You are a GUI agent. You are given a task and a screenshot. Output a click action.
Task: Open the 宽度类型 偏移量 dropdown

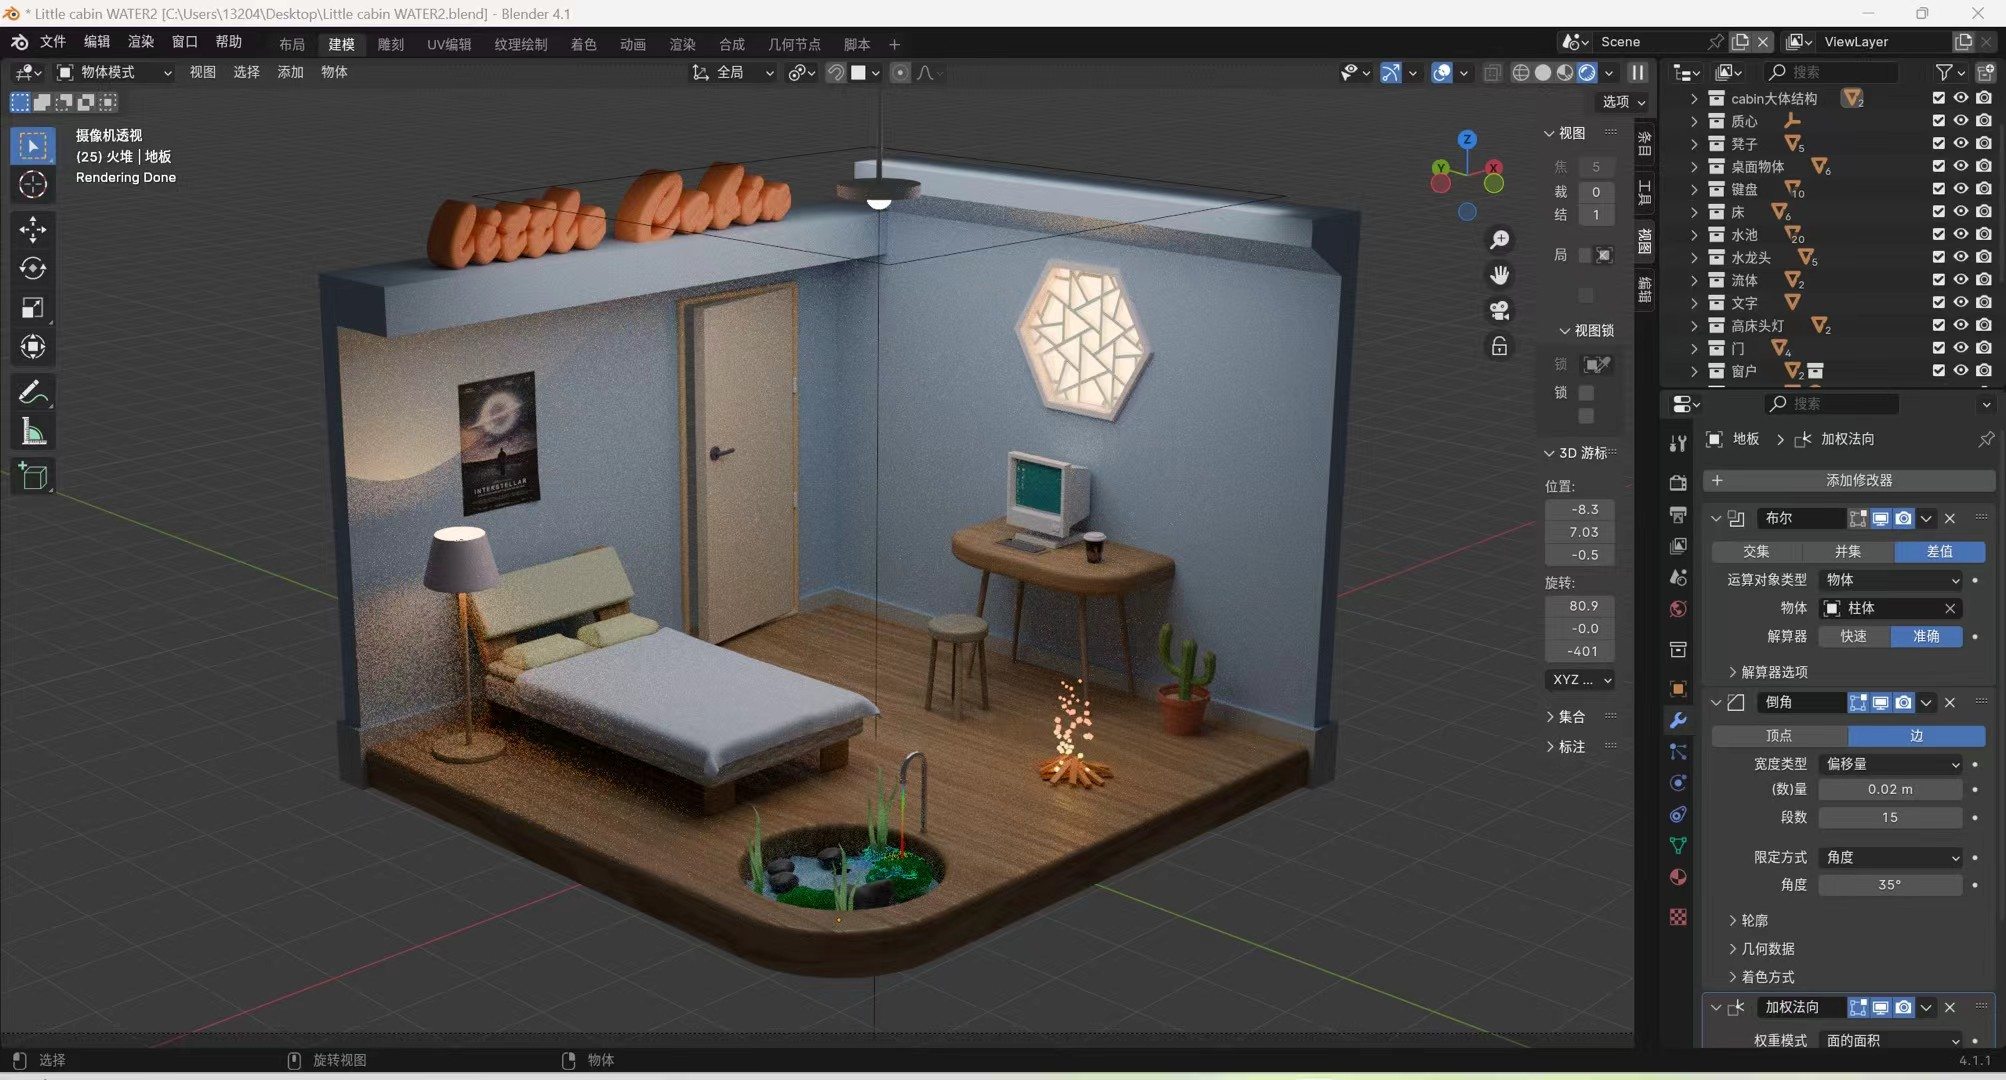pyautogui.click(x=1891, y=764)
